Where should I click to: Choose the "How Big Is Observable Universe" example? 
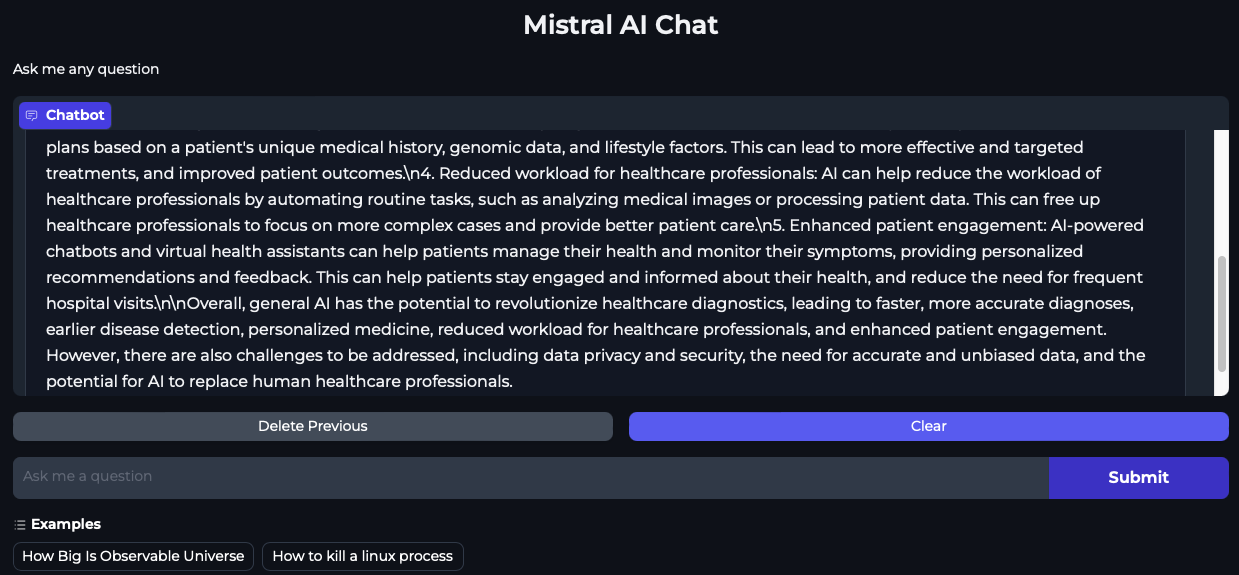click(x=133, y=556)
